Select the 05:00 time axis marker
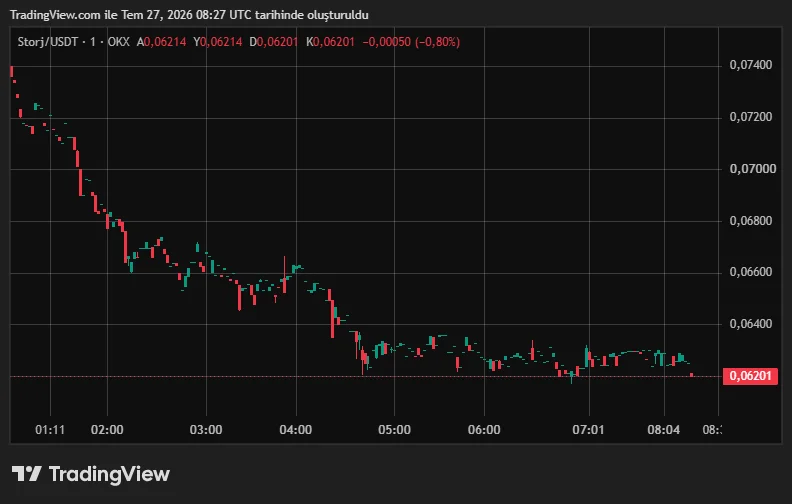 tap(394, 430)
